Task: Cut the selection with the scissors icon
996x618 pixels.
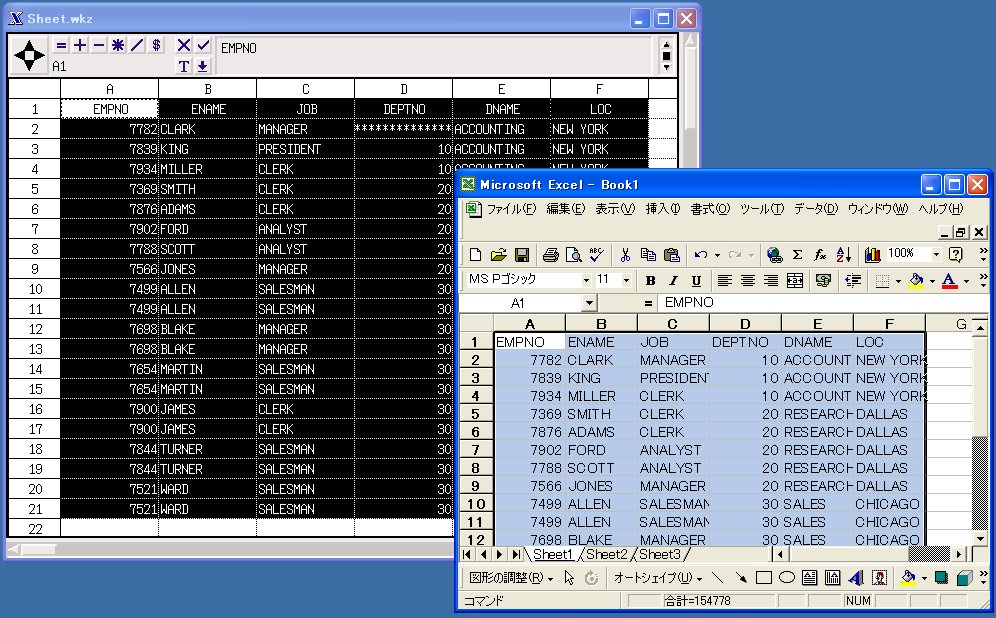Action: click(x=625, y=255)
